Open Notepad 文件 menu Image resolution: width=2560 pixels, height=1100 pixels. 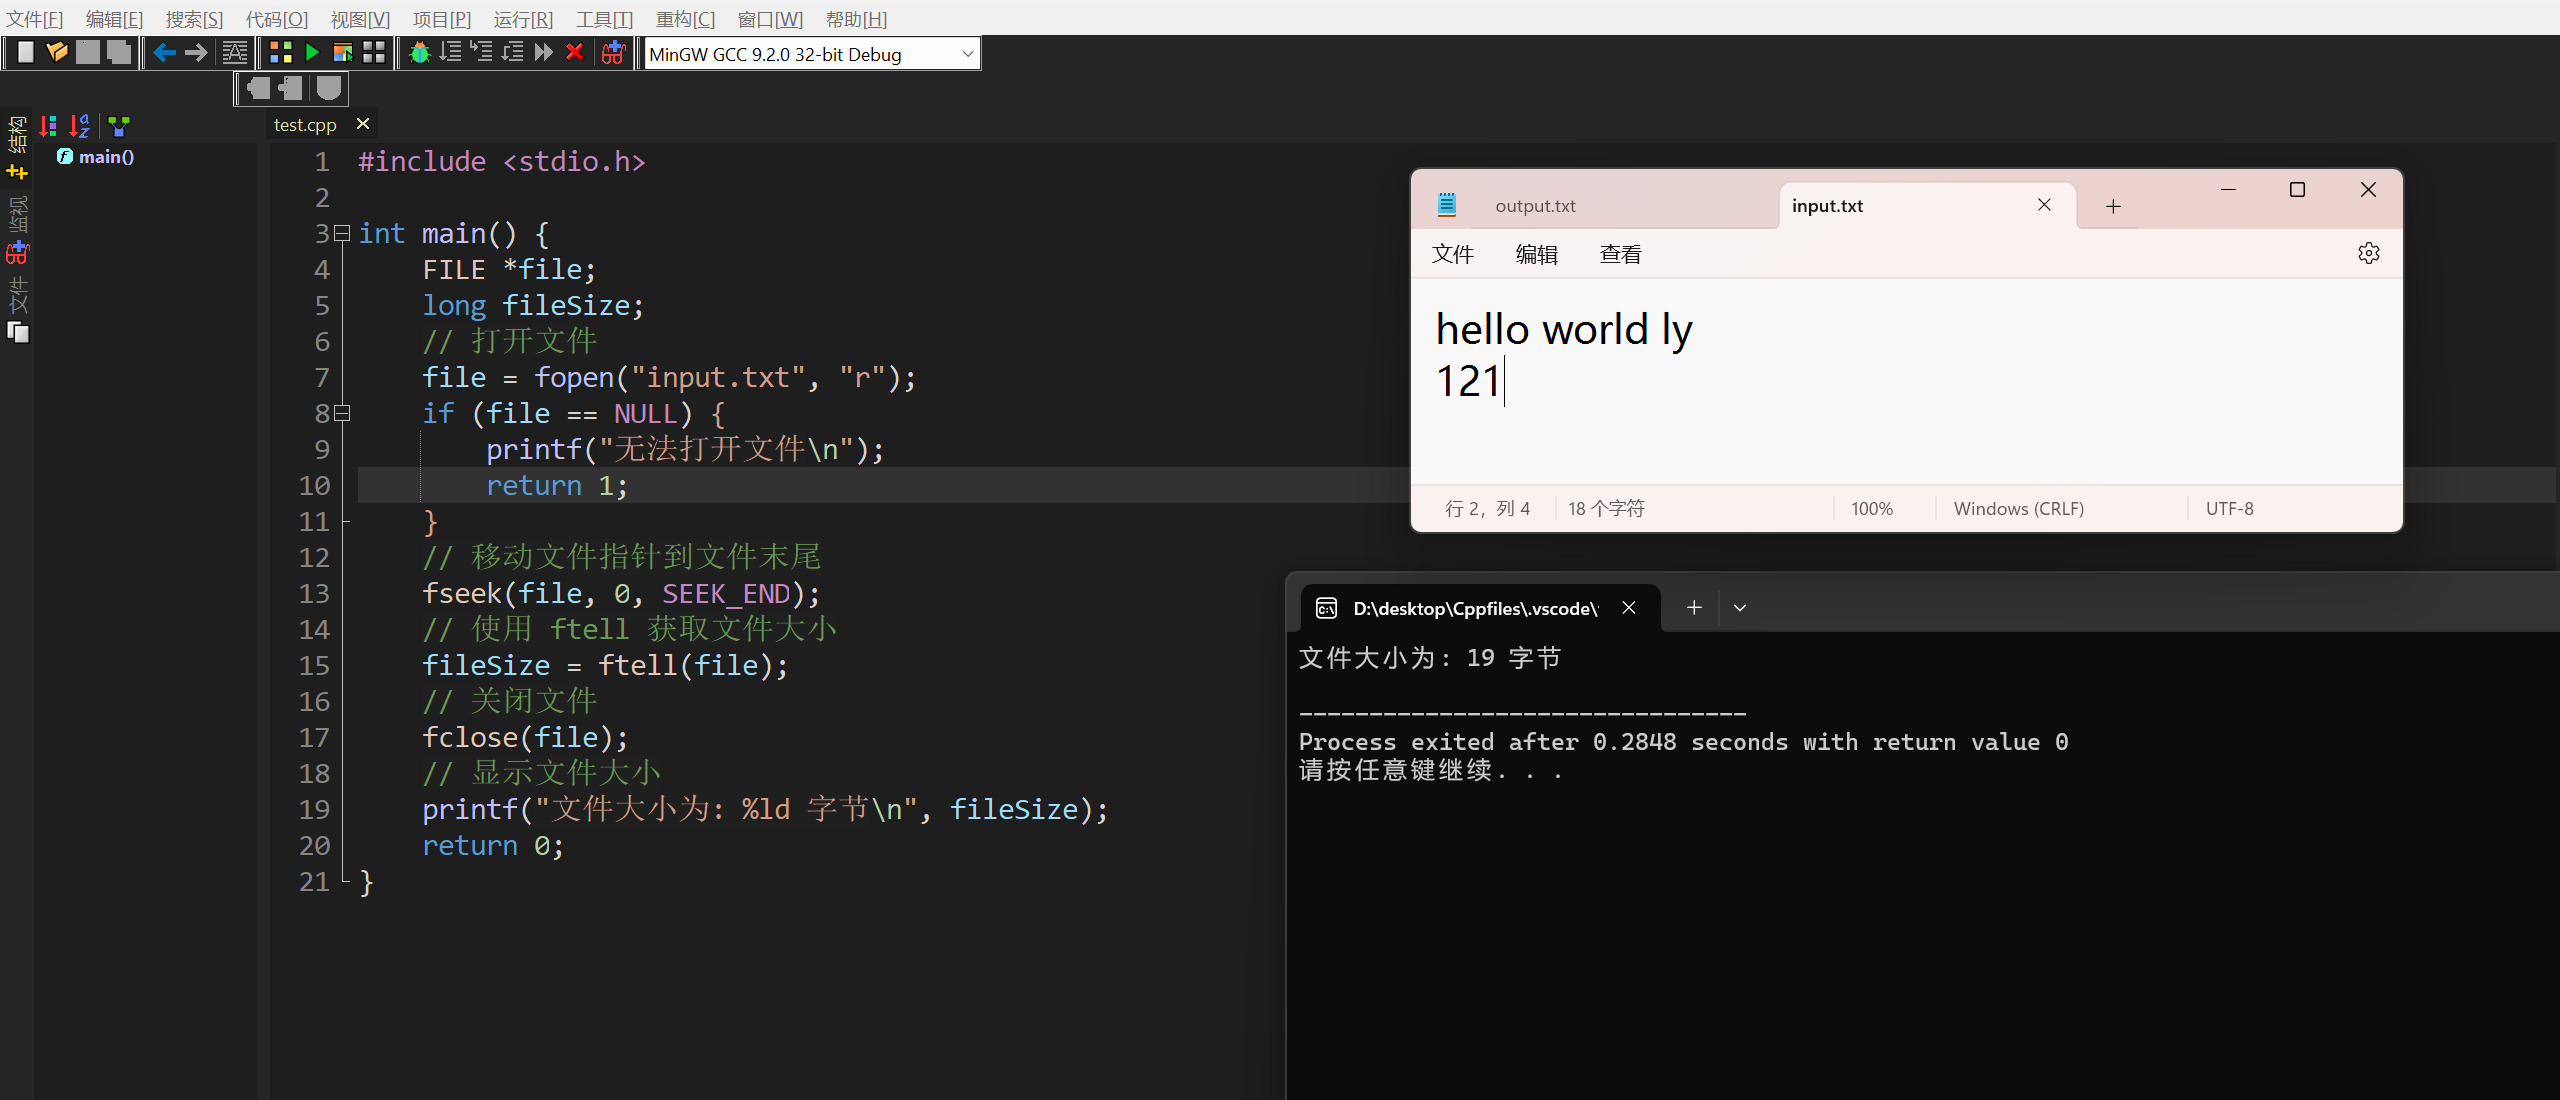1452,255
